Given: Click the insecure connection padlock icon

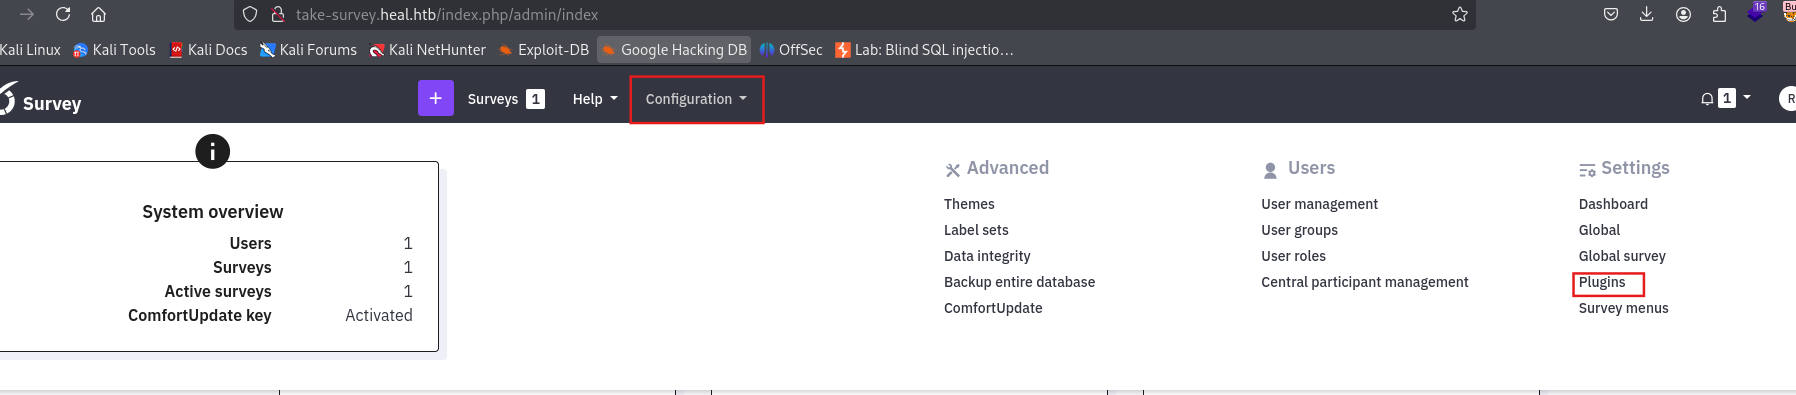Looking at the screenshot, I should pyautogui.click(x=278, y=14).
